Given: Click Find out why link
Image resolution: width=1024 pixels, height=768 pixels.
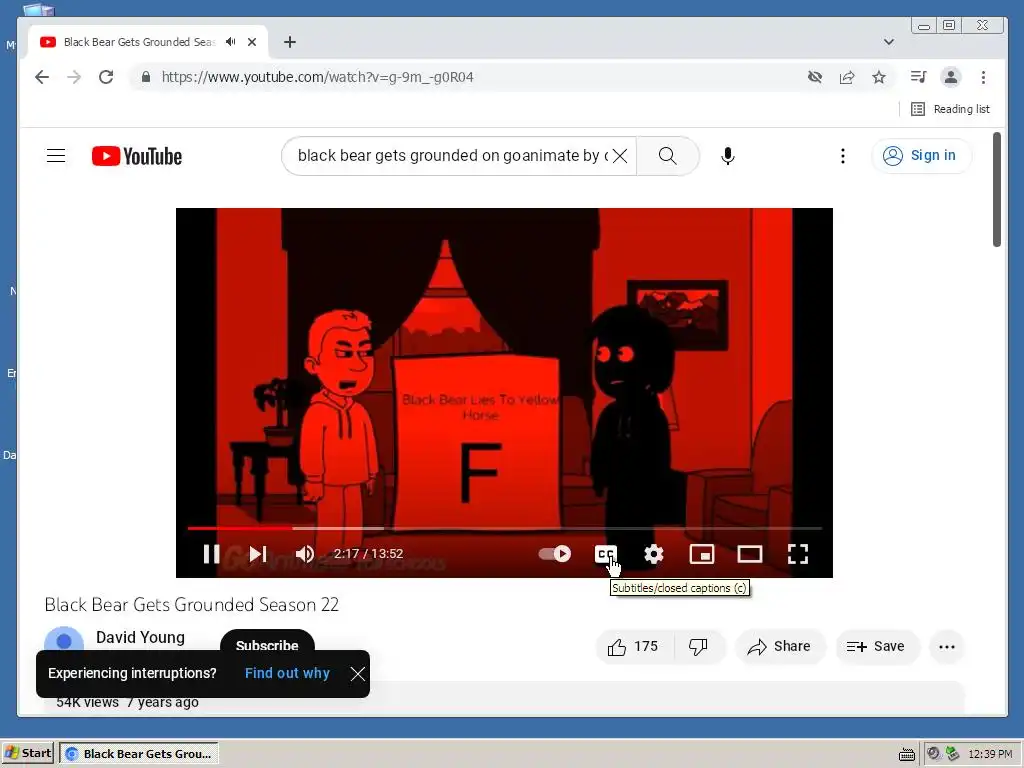Looking at the screenshot, I should pyautogui.click(x=287, y=673).
